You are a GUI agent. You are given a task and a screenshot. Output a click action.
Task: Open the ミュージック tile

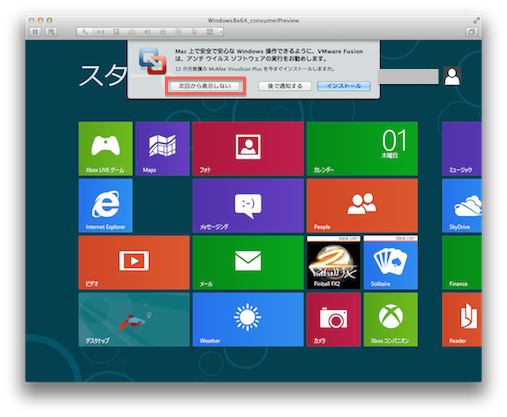(462, 149)
